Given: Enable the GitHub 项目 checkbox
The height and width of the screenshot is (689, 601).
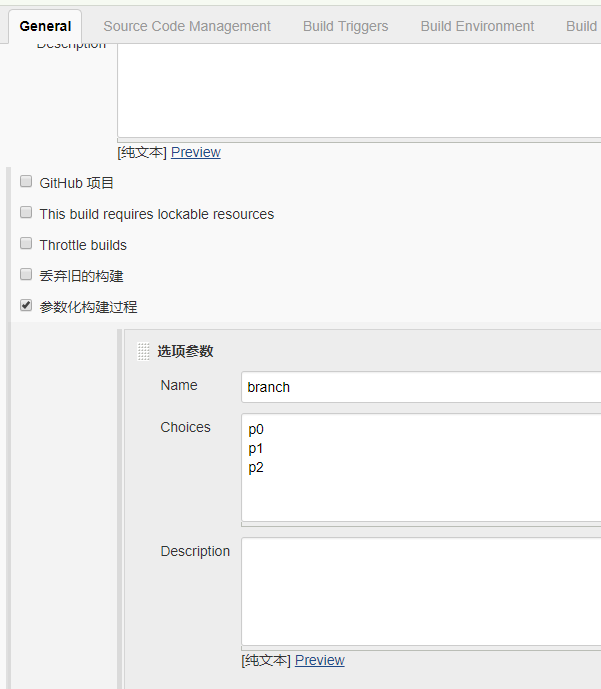Looking at the screenshot, I should coord(26,181).
